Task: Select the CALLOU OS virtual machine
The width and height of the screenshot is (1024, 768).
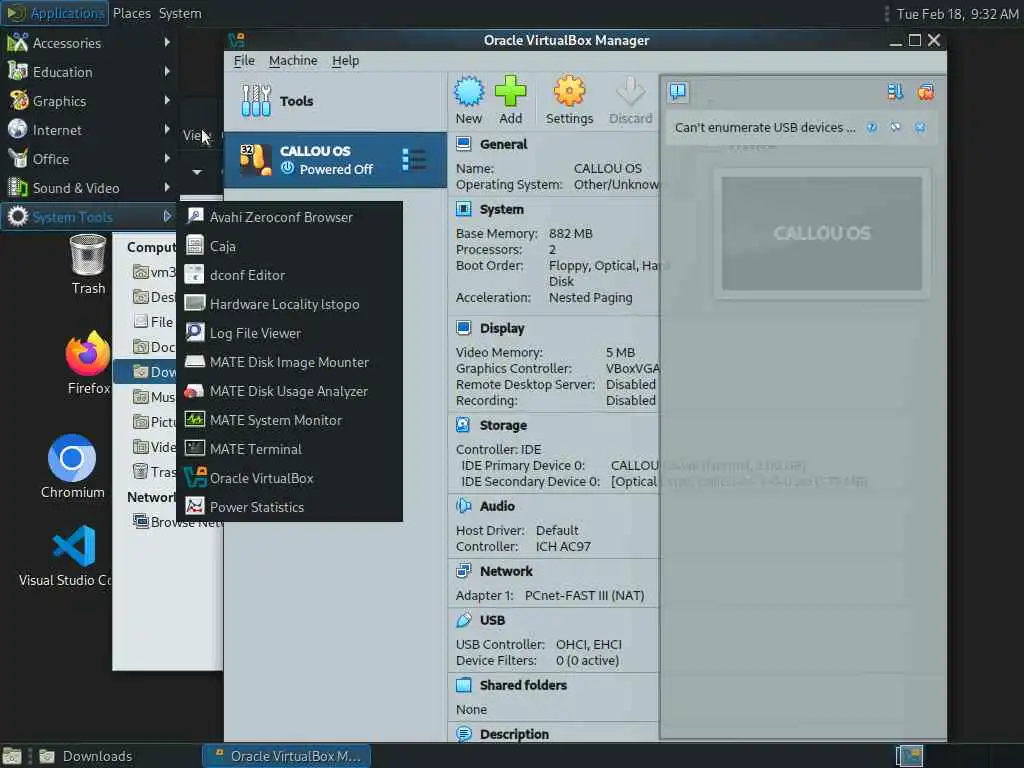Action: [335, 160]
